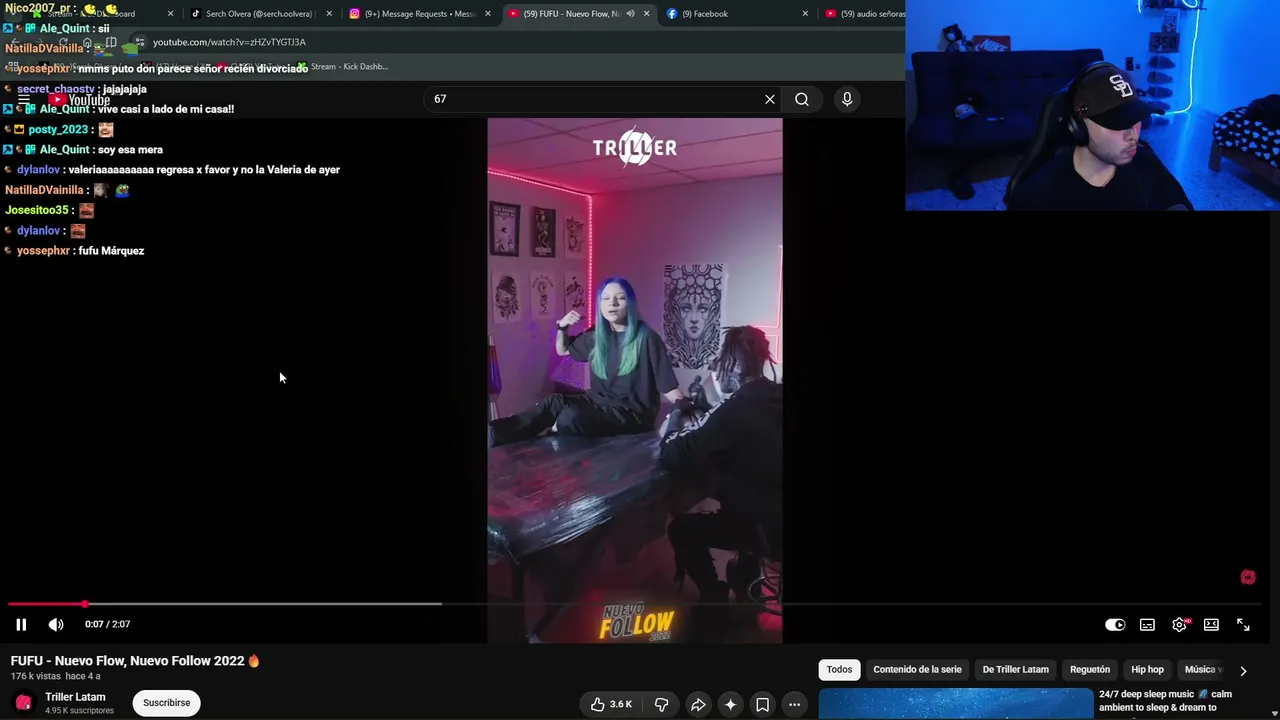Focus the YouTube search field containing 67

pos(596,99)
